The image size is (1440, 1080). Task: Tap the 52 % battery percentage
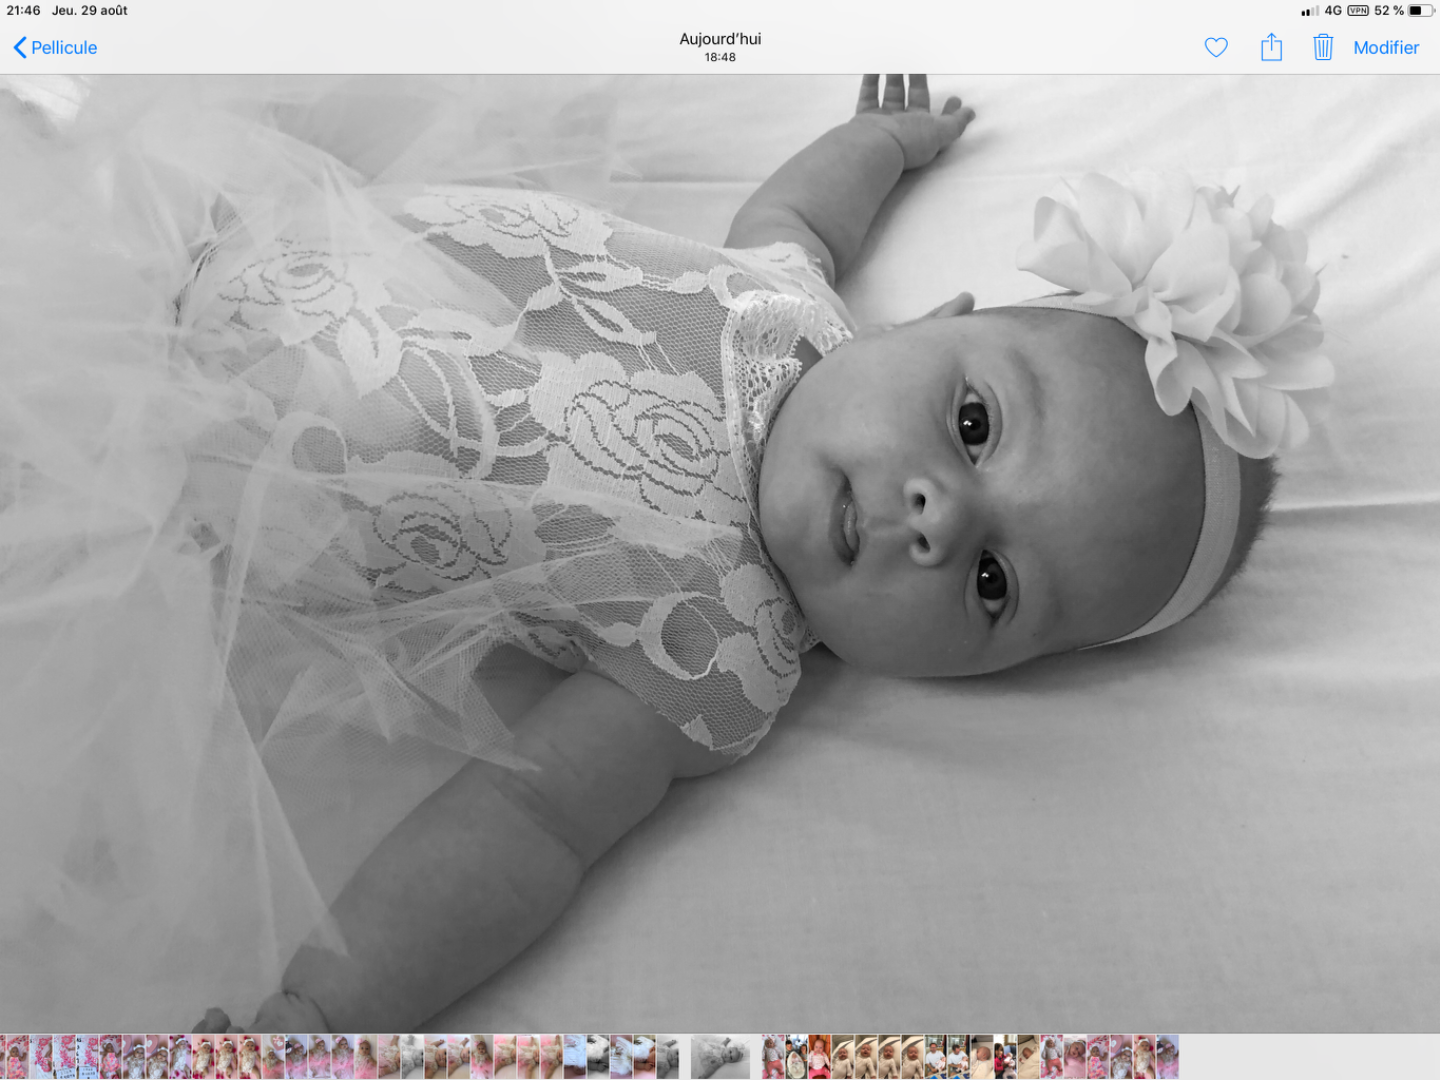coord(1388,11)
